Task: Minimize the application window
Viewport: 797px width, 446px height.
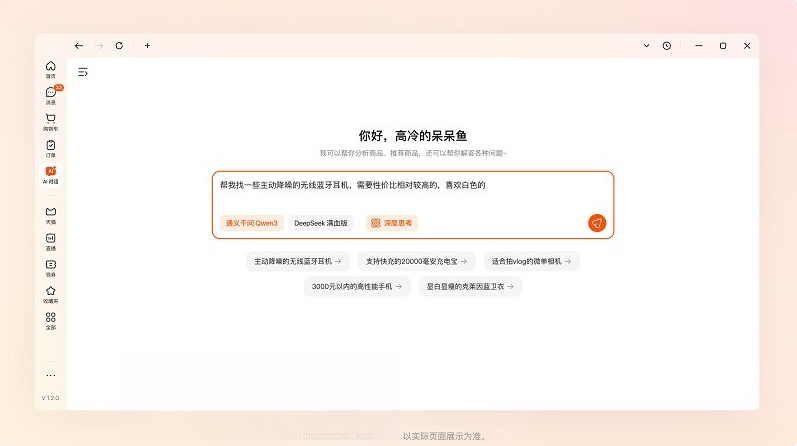Action: point(699,46)
